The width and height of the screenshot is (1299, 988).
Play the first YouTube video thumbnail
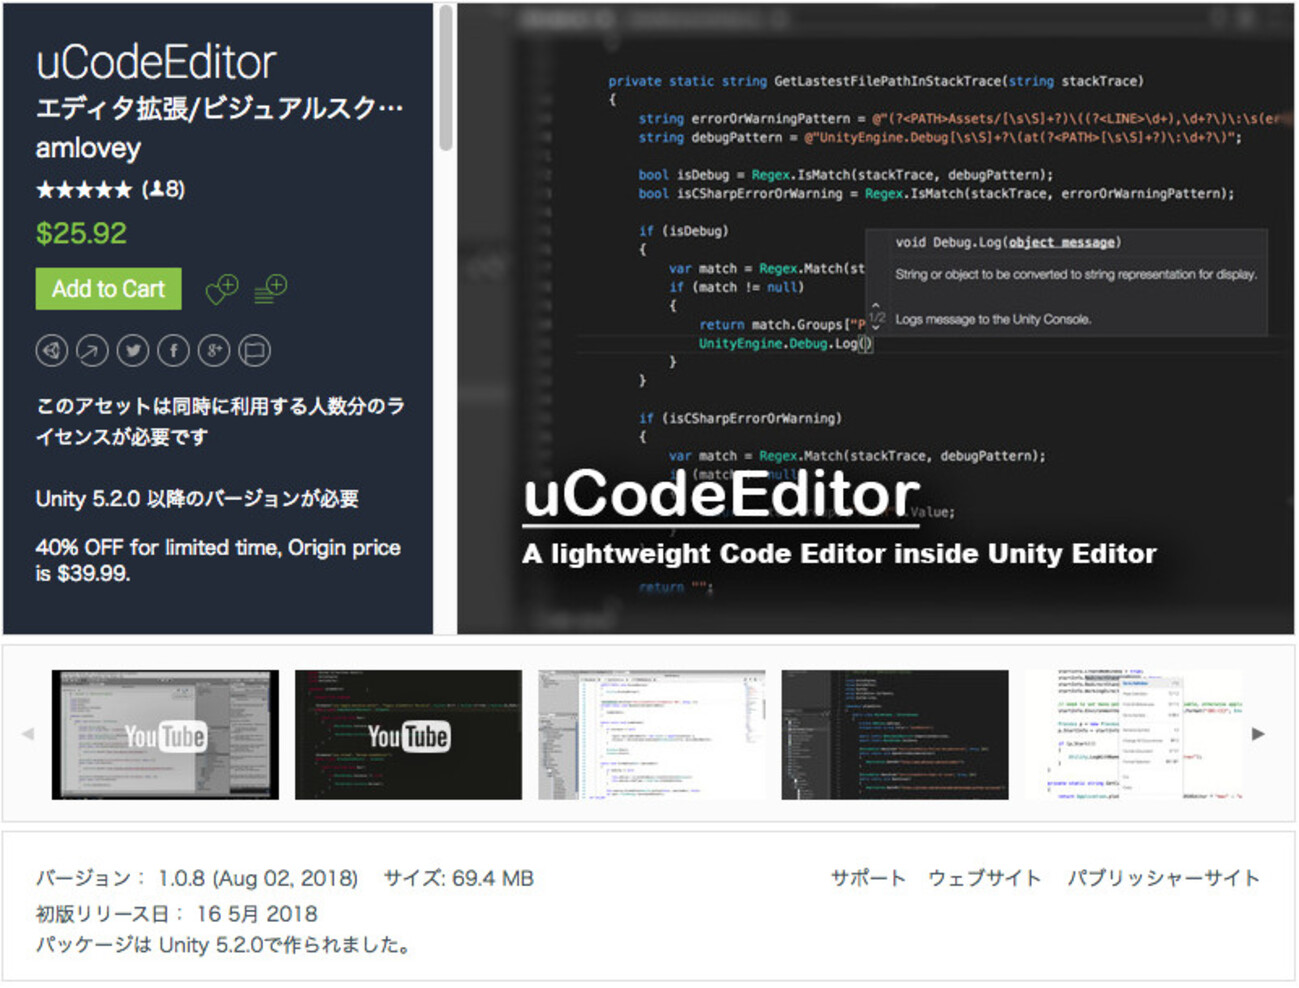(165, 735)
